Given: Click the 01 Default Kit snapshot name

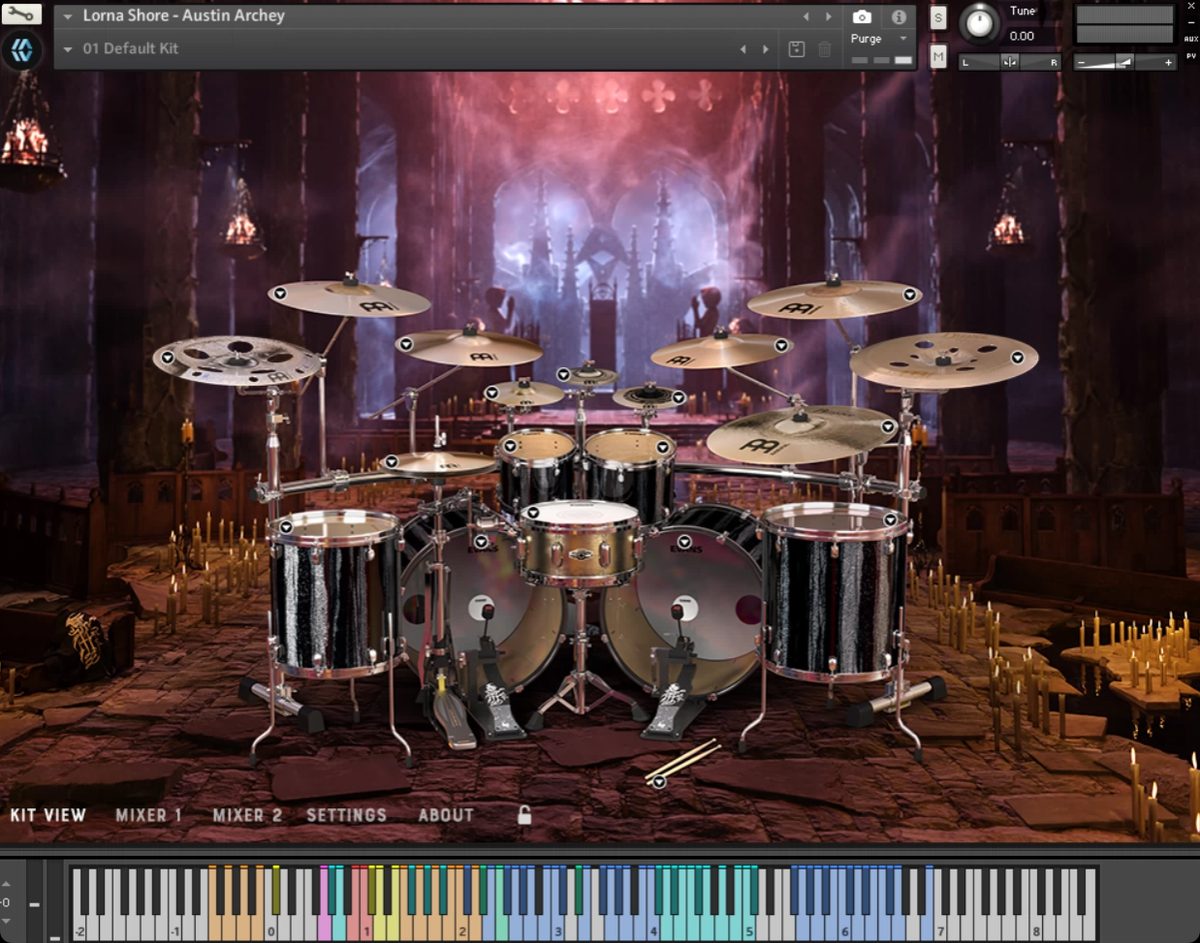Looking at the screenshot, I should (x=130, y=48).
